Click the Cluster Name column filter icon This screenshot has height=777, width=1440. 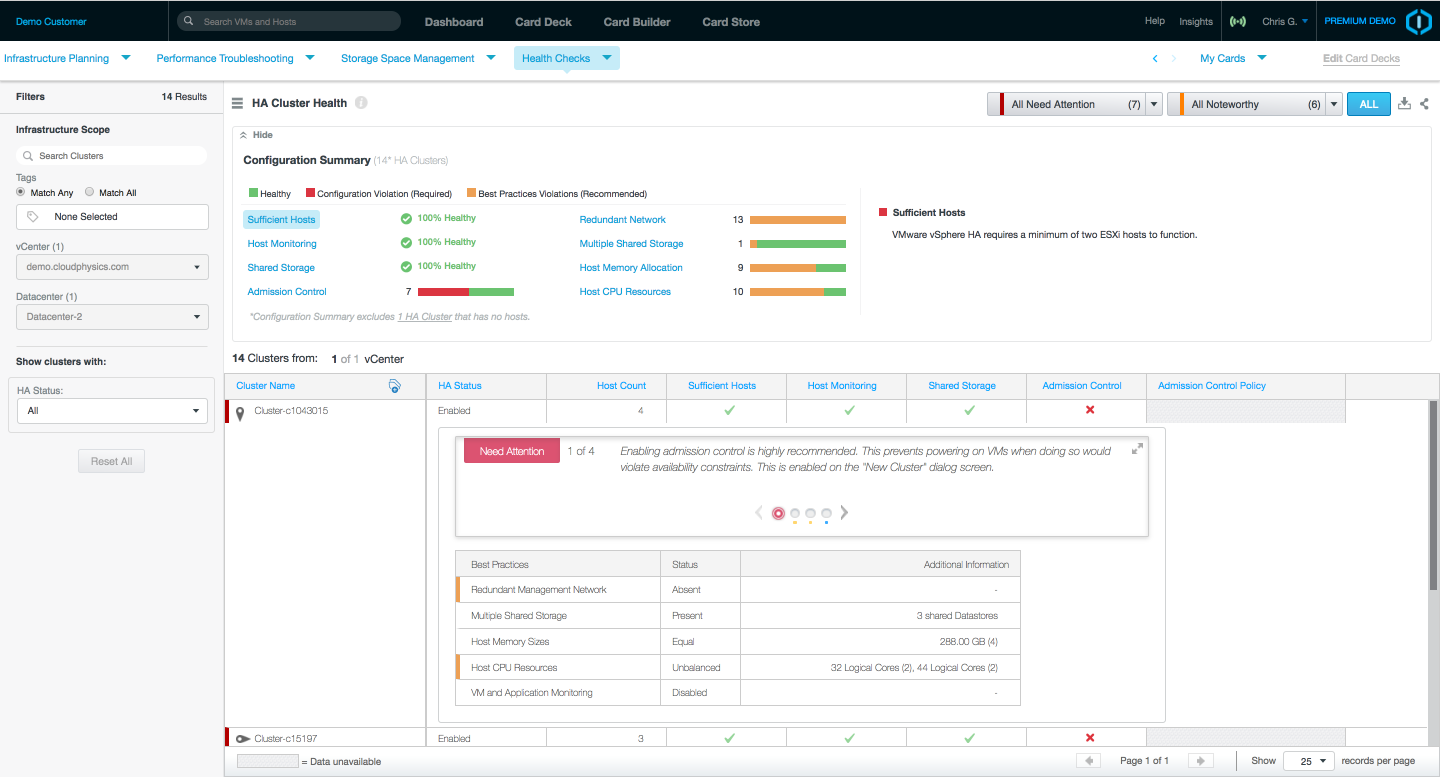(x=395, y=386)
